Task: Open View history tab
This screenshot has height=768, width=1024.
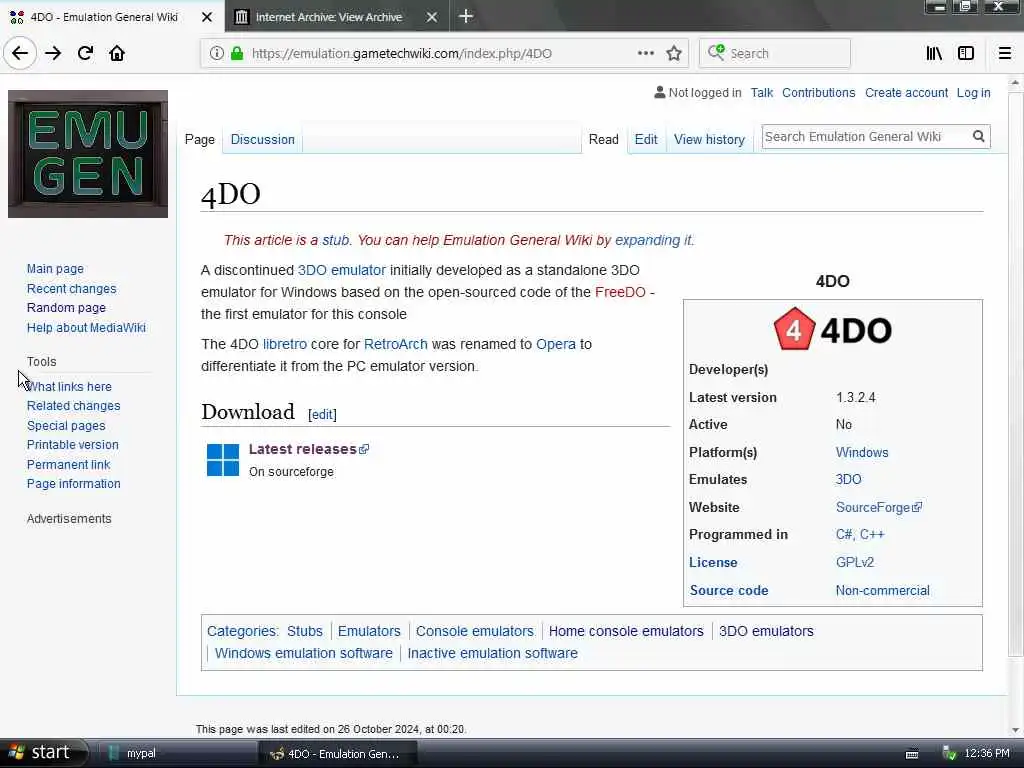Action: click(709, 139)
